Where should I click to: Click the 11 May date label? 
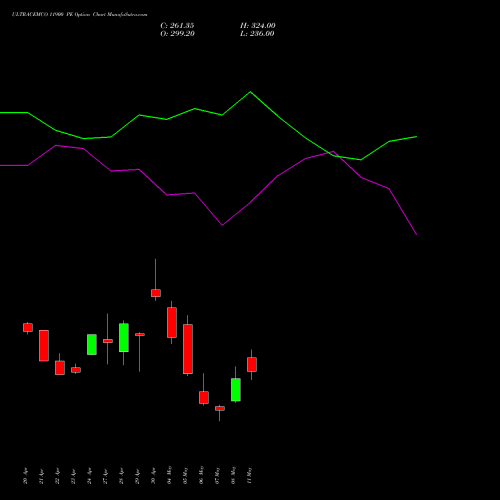click(x=250, y=475)
